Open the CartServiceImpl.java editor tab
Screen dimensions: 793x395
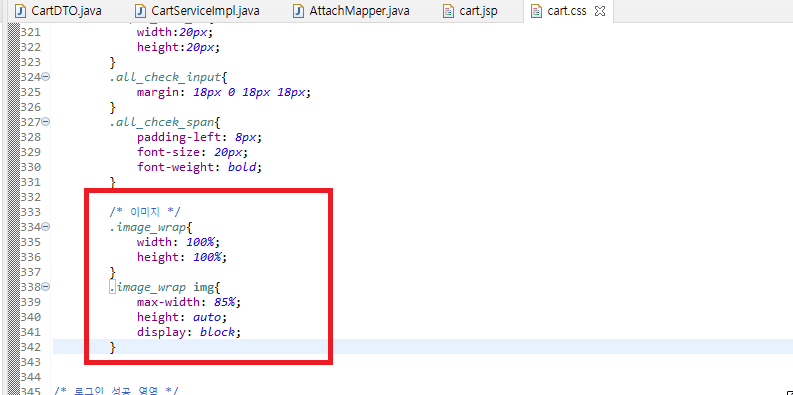pos(197,11)
